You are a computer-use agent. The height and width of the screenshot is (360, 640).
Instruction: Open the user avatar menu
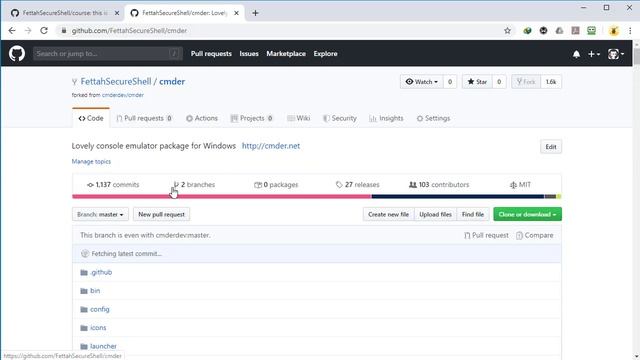(x=616, y=54)
